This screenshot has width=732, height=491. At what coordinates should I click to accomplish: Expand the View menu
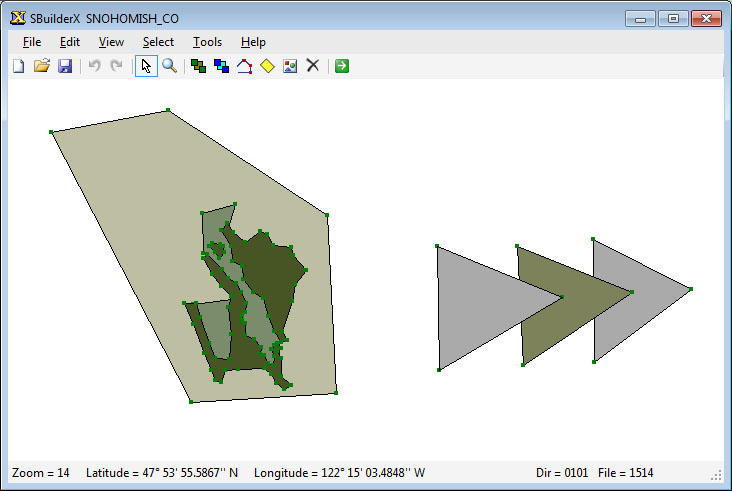click(111, 42)
